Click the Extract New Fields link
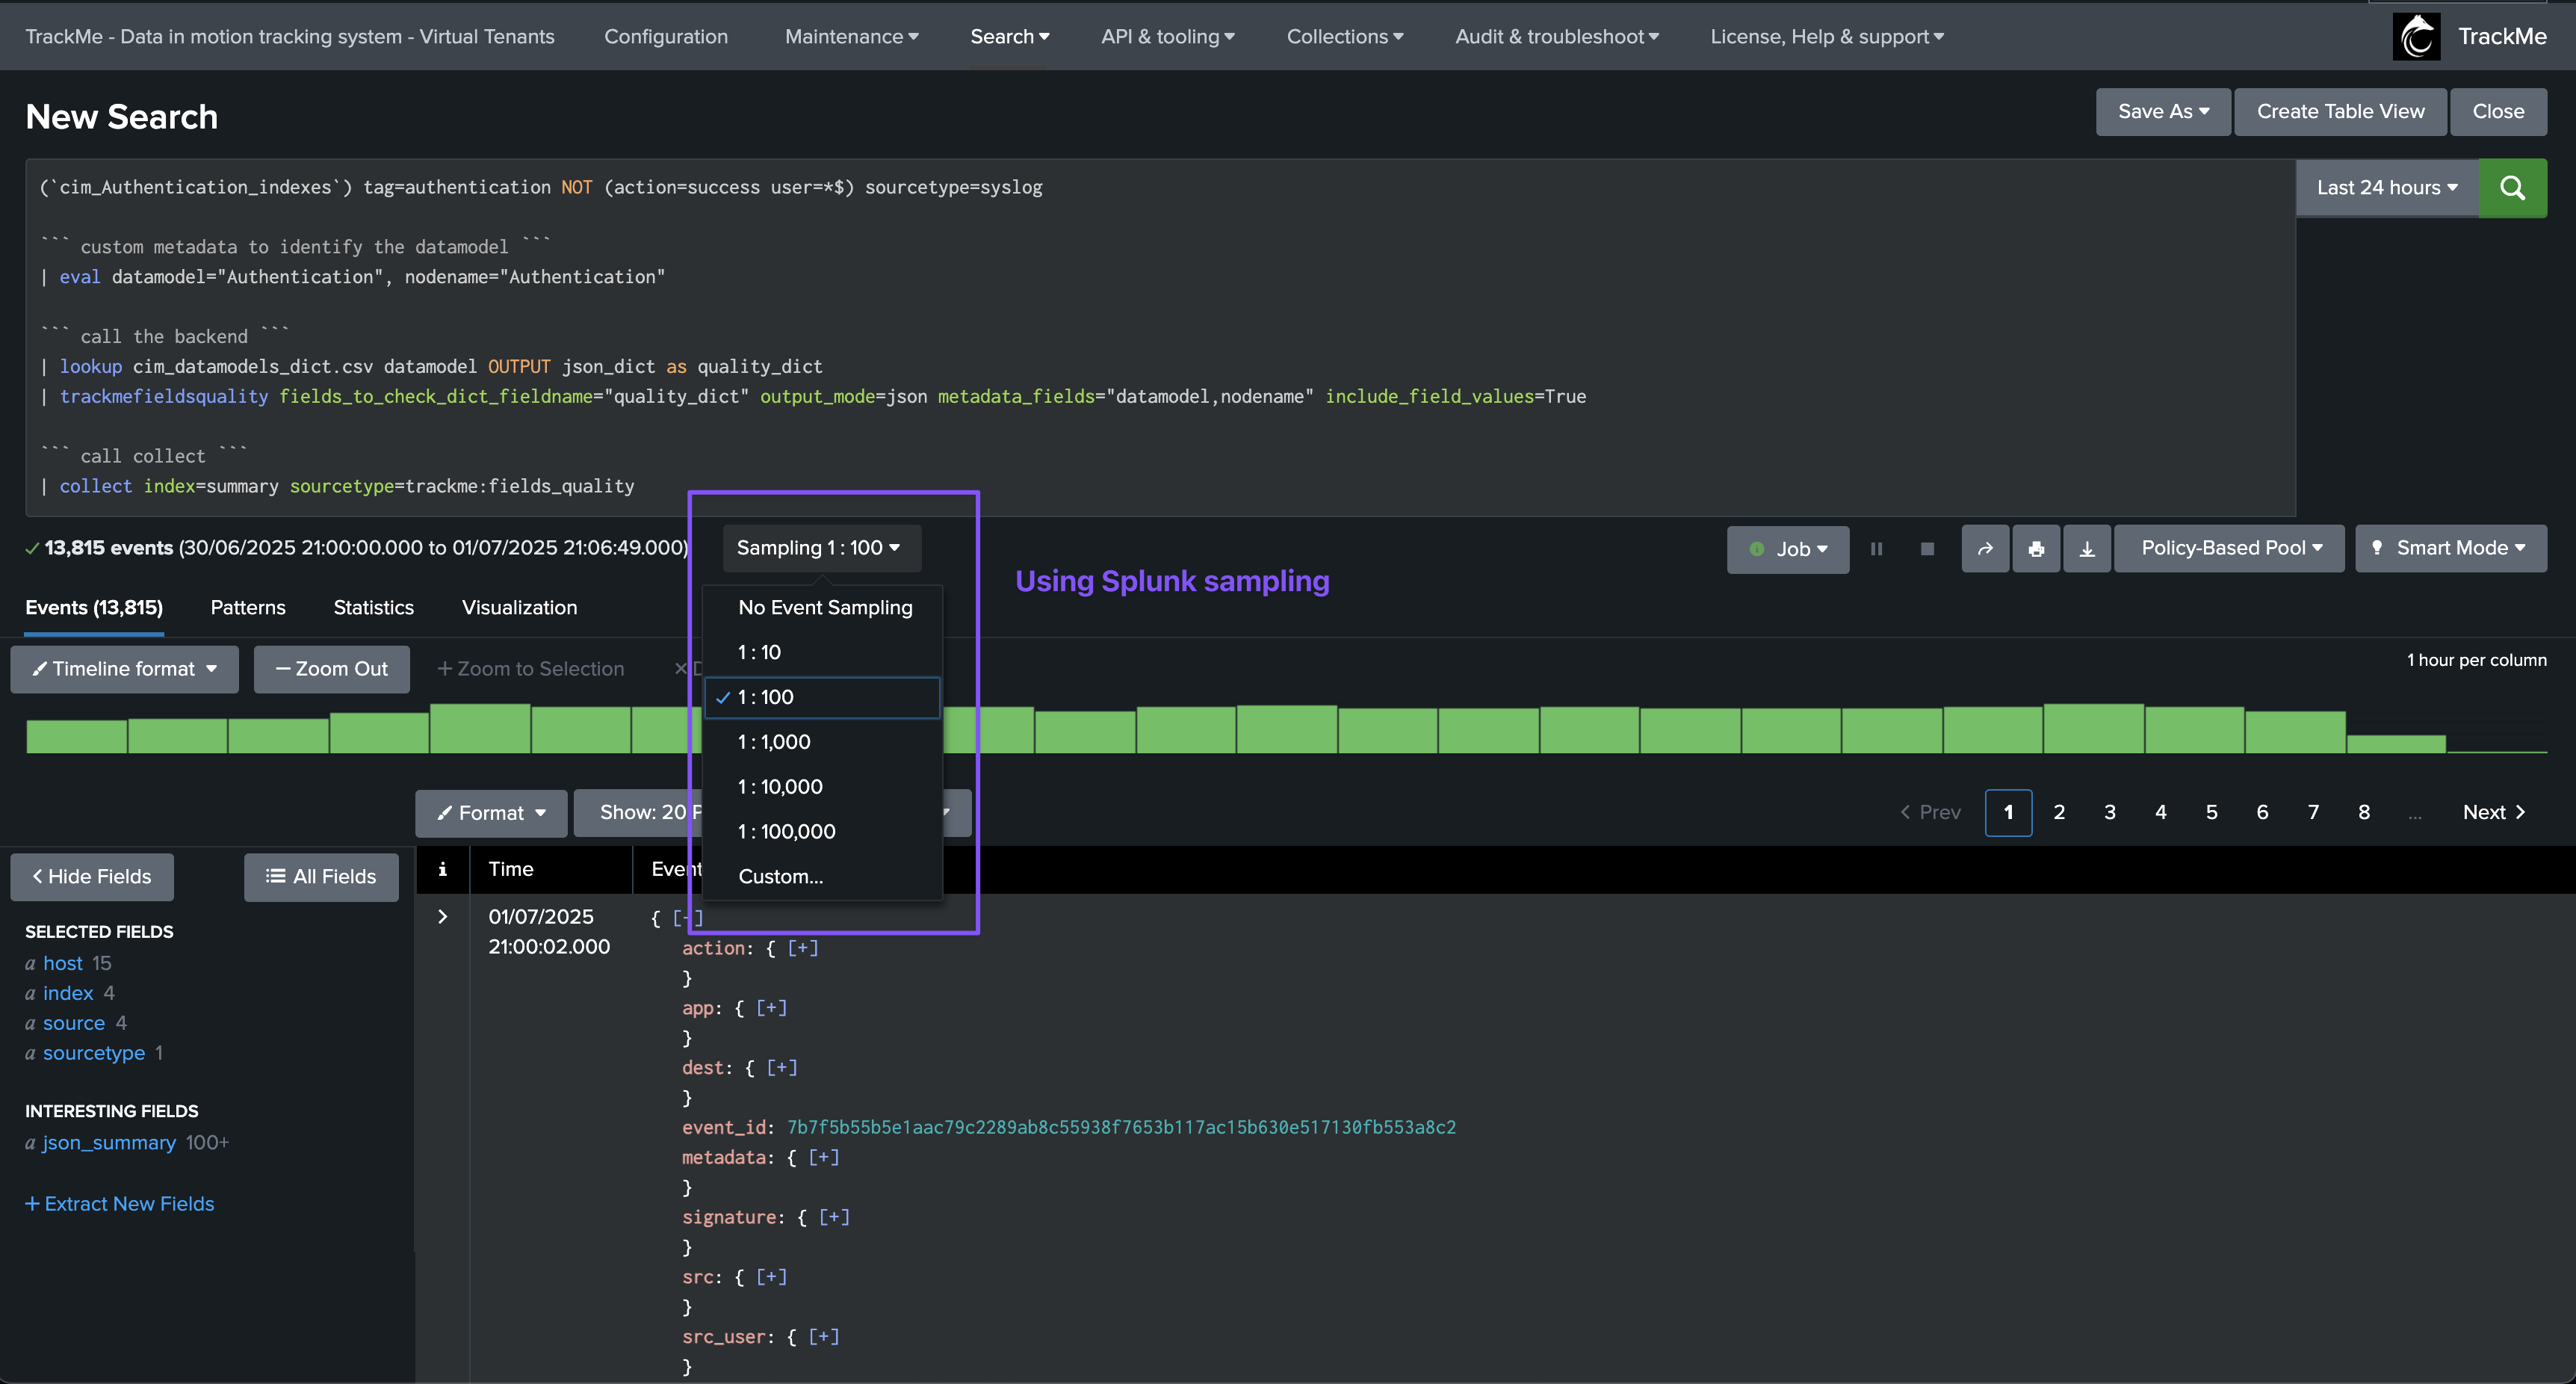The height and width of the screenshot is (1384, 2576). click(x=120, y=1204)
